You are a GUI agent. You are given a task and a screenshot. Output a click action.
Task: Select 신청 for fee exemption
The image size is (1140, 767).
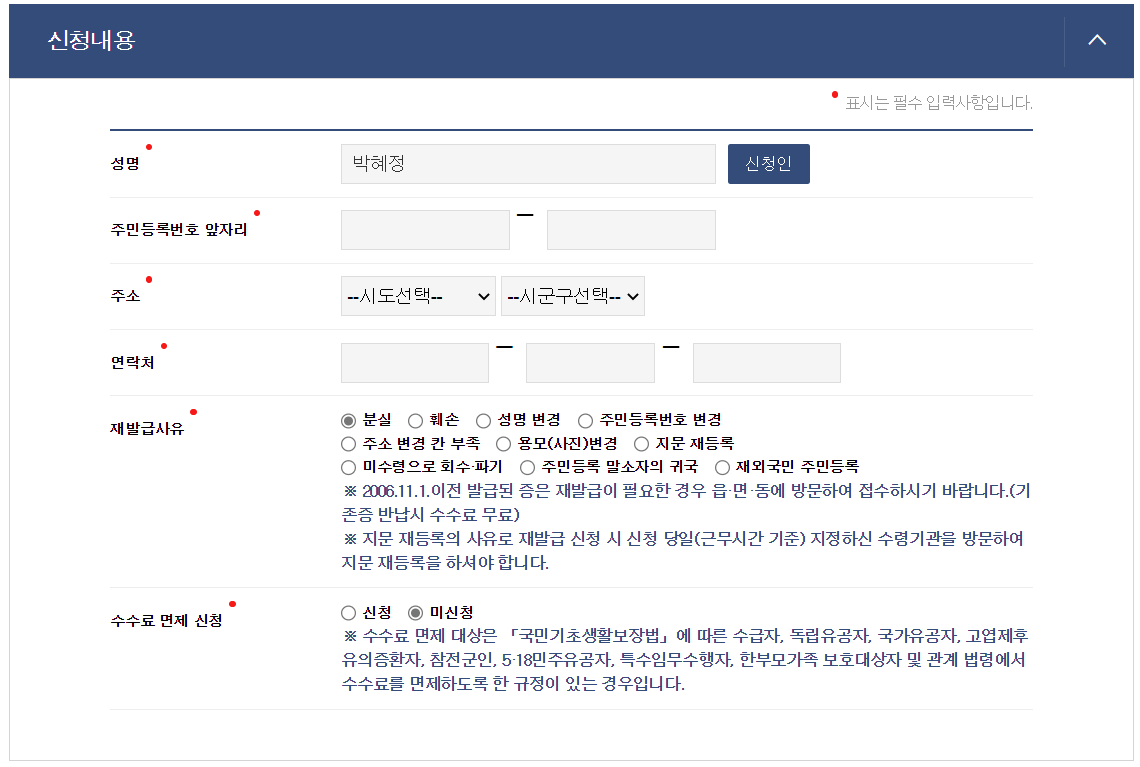coord(348,613)
